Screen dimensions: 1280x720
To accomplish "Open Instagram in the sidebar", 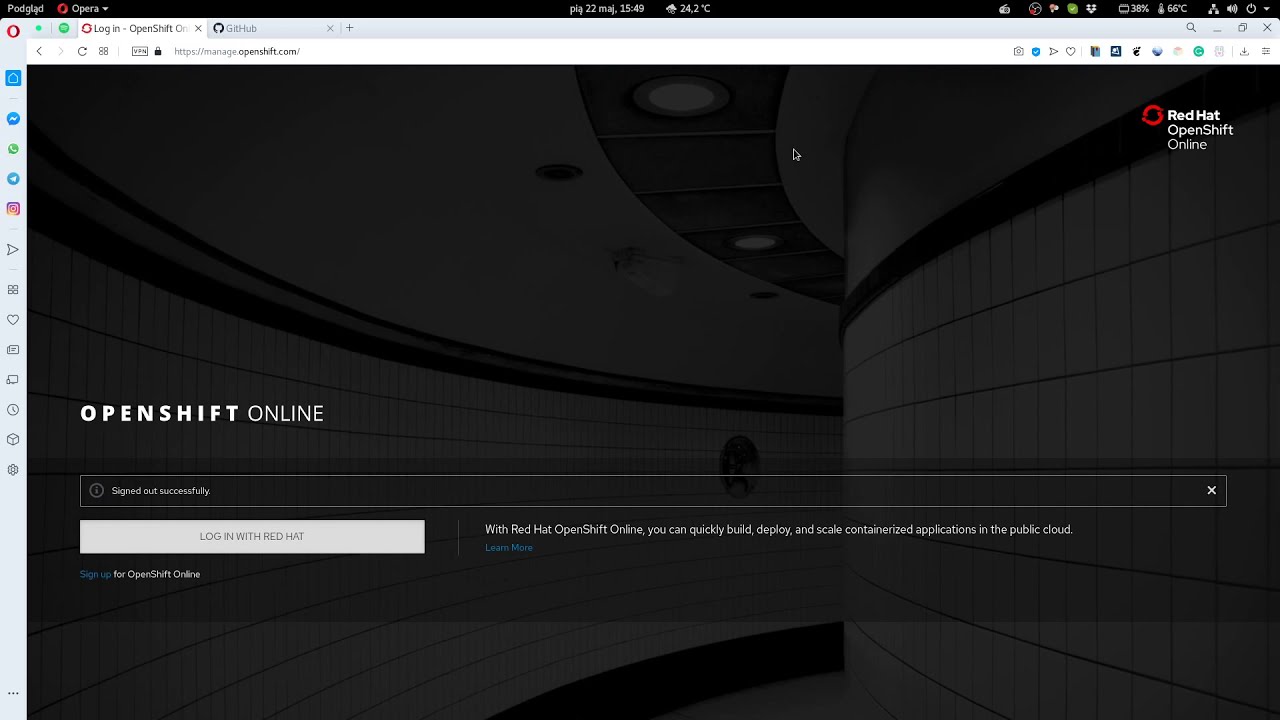I will coord(13,209).
